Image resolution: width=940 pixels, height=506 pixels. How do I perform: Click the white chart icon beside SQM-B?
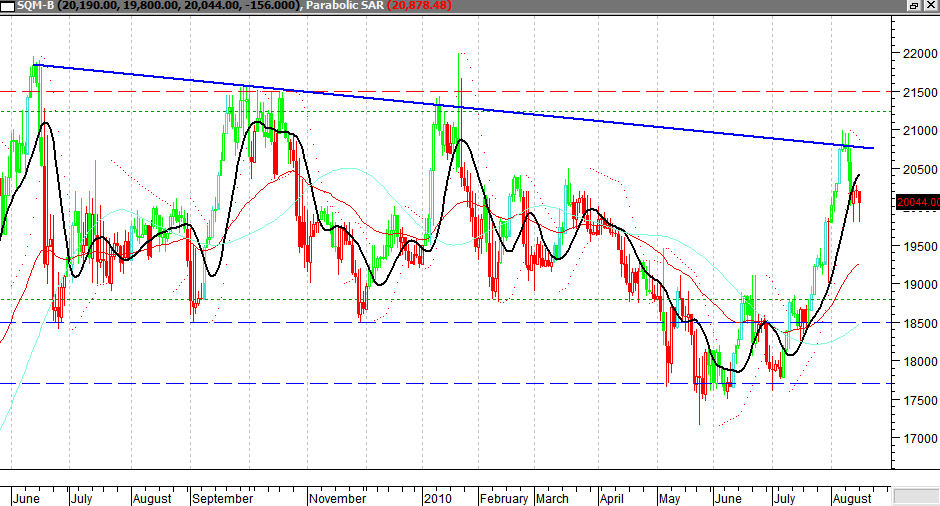tap(9, 6)
